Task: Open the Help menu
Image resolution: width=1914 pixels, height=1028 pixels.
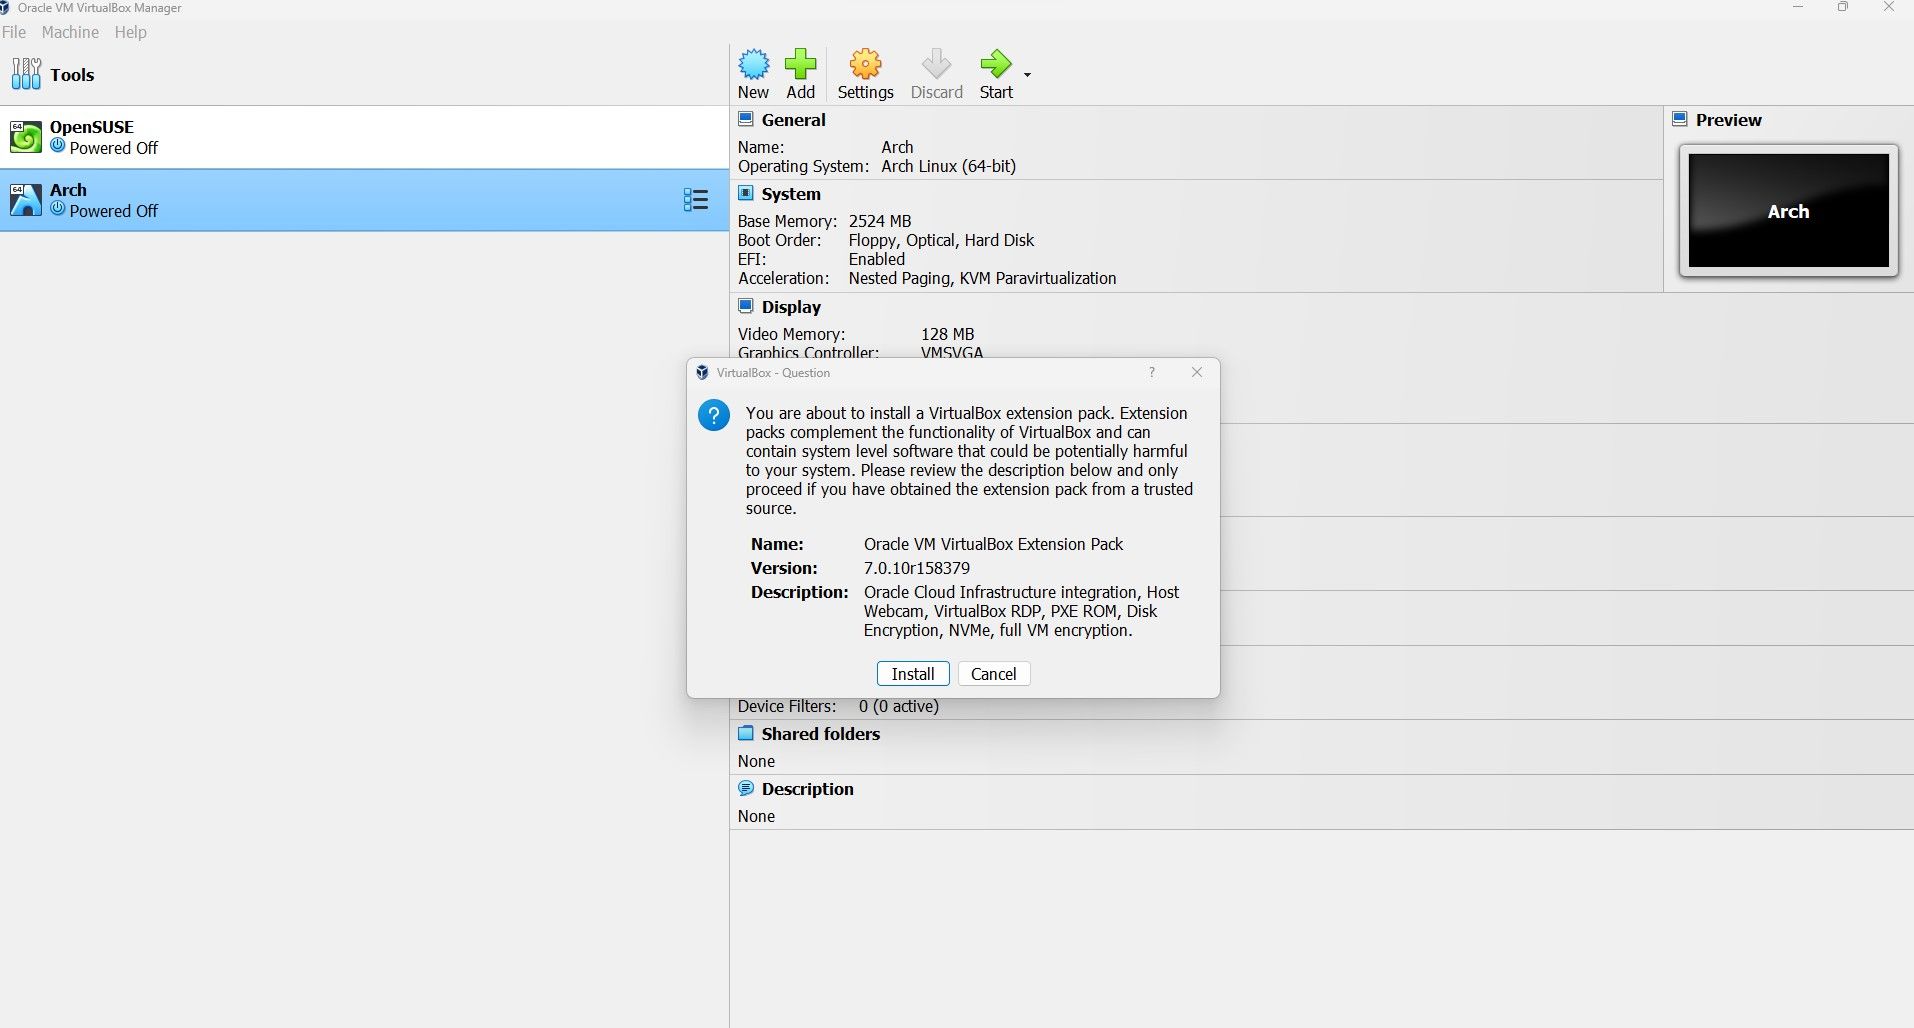Action: tap(131, 32)
